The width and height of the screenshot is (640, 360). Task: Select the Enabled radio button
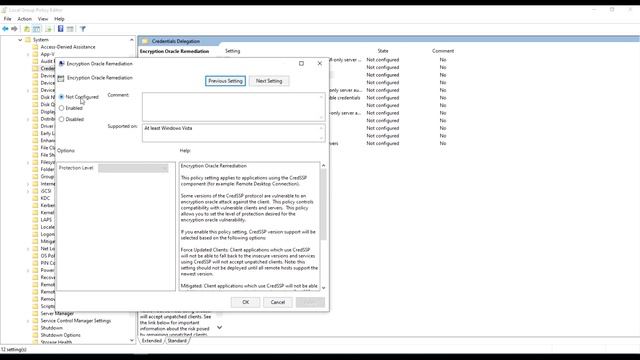(x=62, y=108)
